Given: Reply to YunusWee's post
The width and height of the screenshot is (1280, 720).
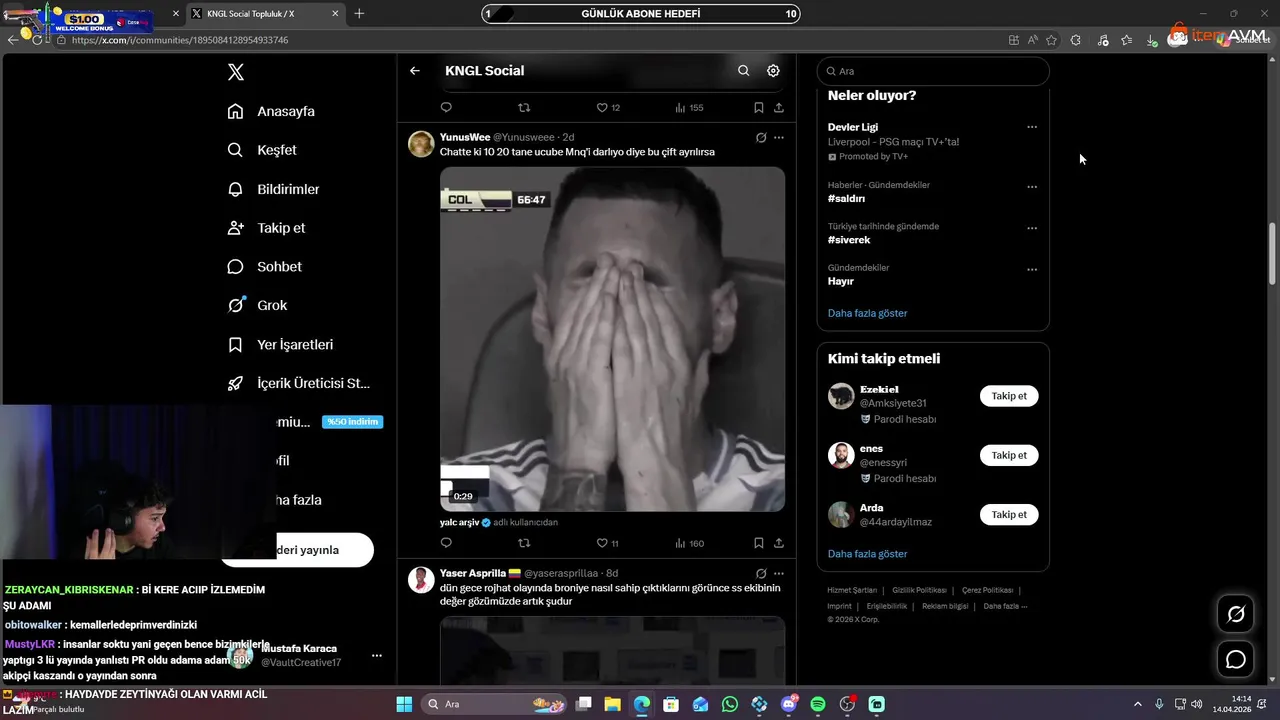Looking at the screenshot, I should [x=446, y=543].
